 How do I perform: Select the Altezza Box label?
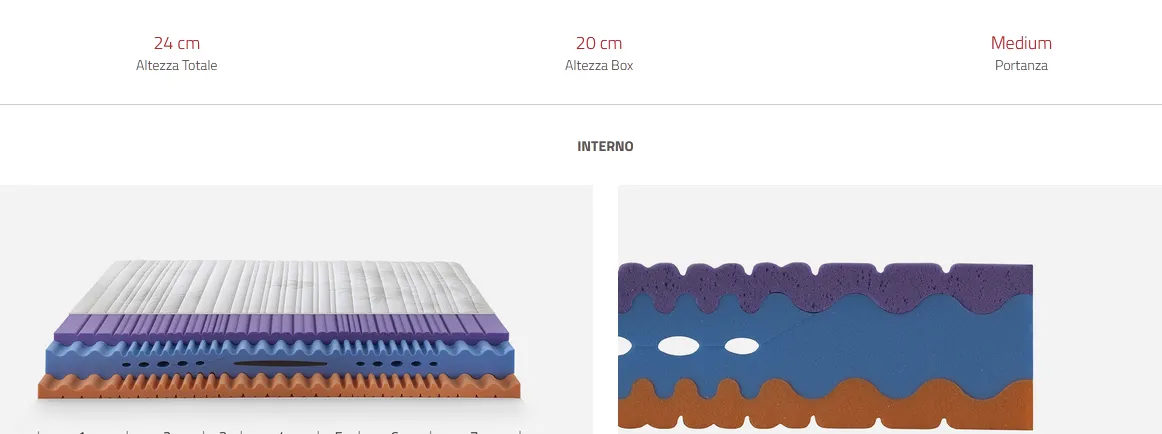click(x=599, y=65)
